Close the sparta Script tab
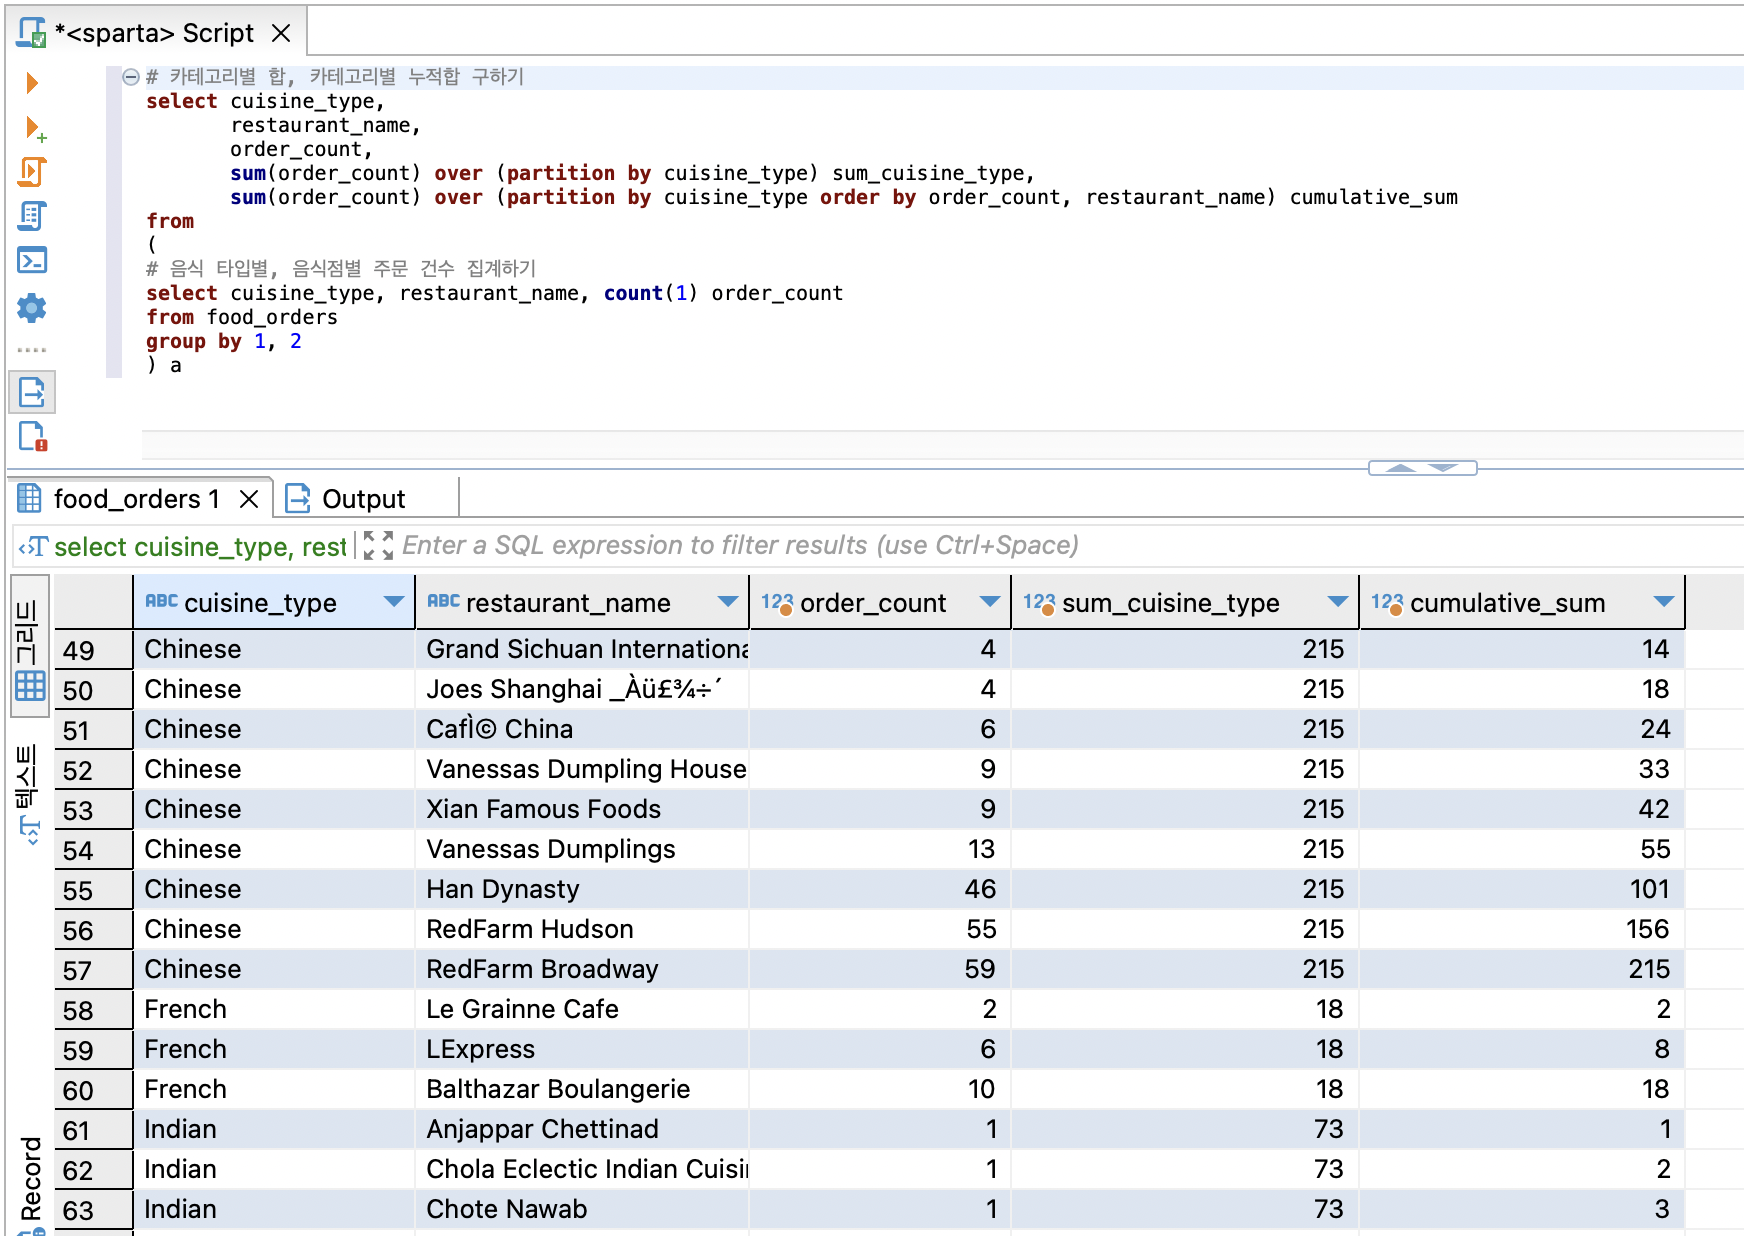This screenshot has width=1744, height=1236. pos(281,33)
